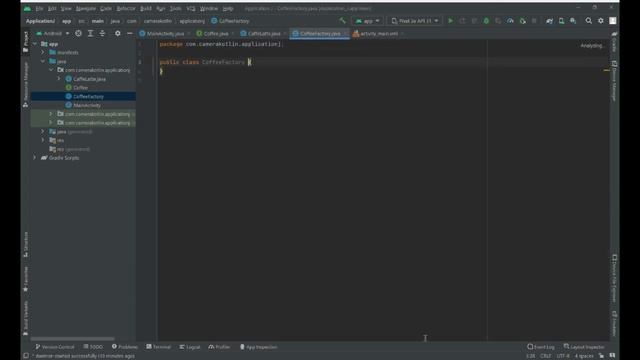Expand the Gradle Scripts node

35,158
